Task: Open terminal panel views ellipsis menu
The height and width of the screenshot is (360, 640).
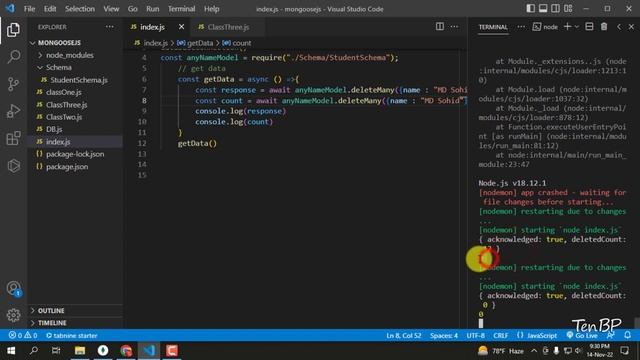Action: pos(521,27)
